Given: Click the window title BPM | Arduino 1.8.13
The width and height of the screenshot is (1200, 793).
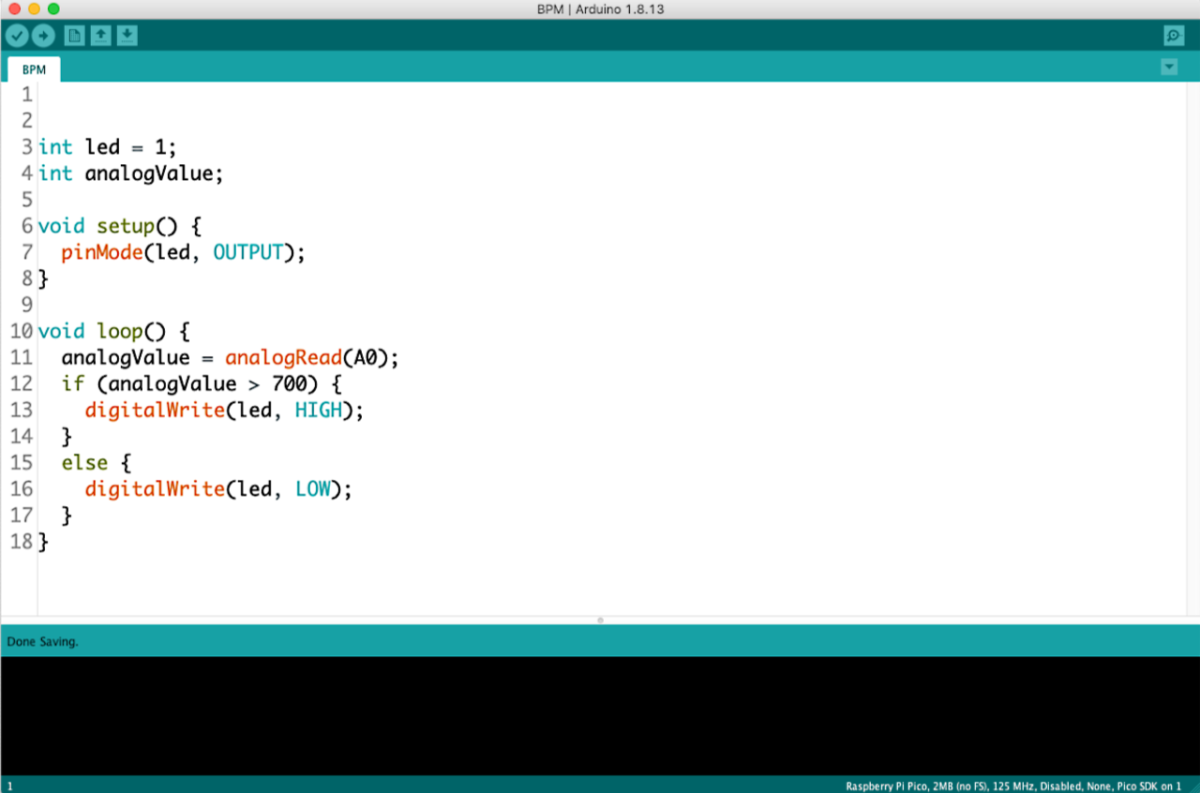Looking at the screenshot, I should coord(600,10).
